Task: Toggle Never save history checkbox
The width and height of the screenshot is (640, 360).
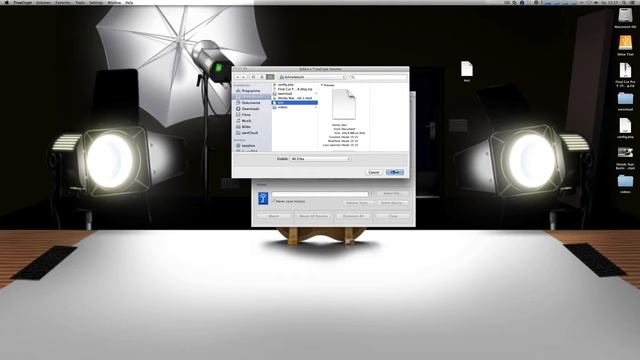Action: pos(274,201)
